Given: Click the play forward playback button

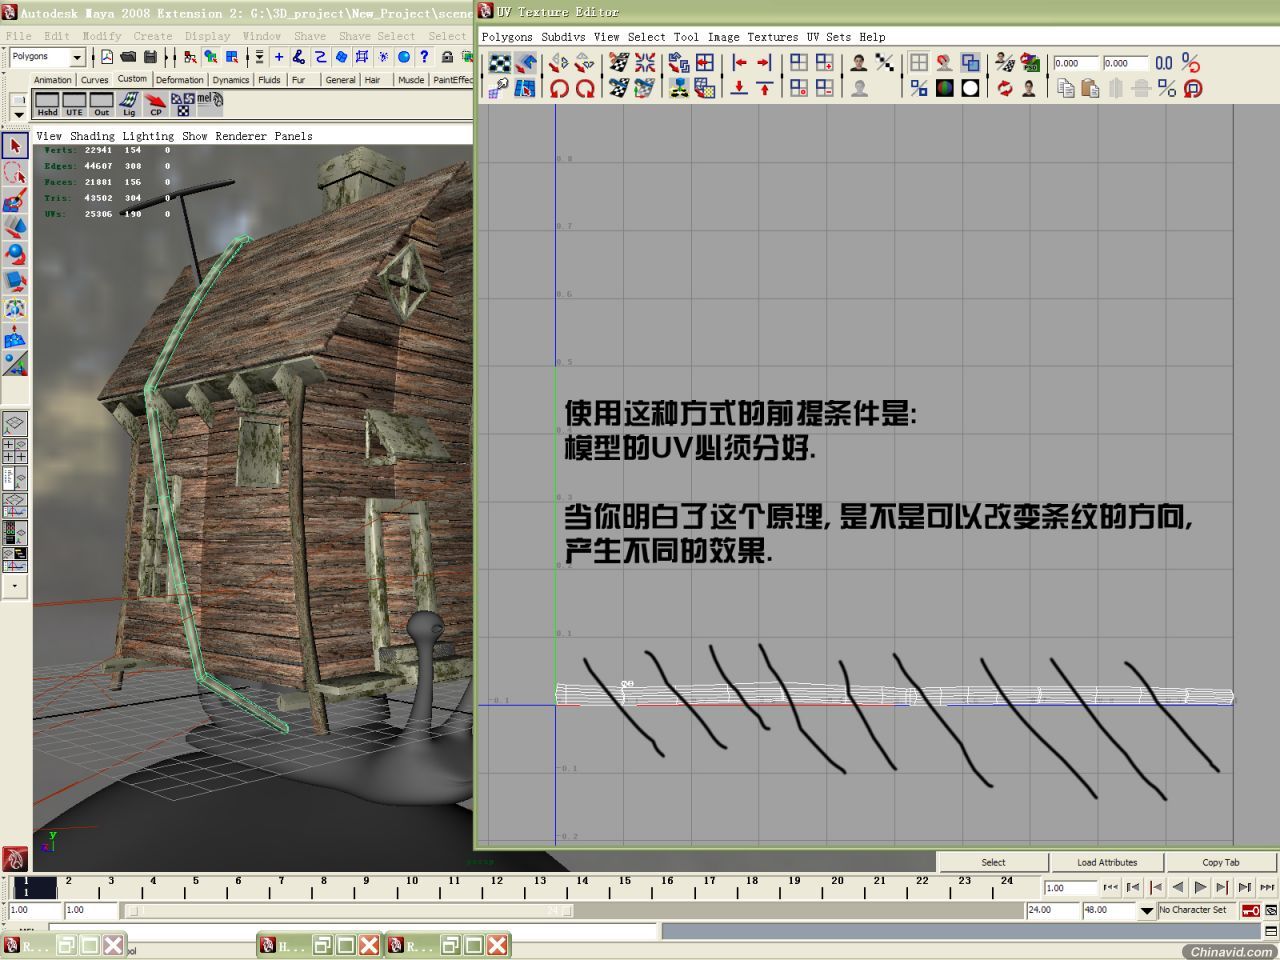Looking at the screenshot, I should (x=1200, y=887).
